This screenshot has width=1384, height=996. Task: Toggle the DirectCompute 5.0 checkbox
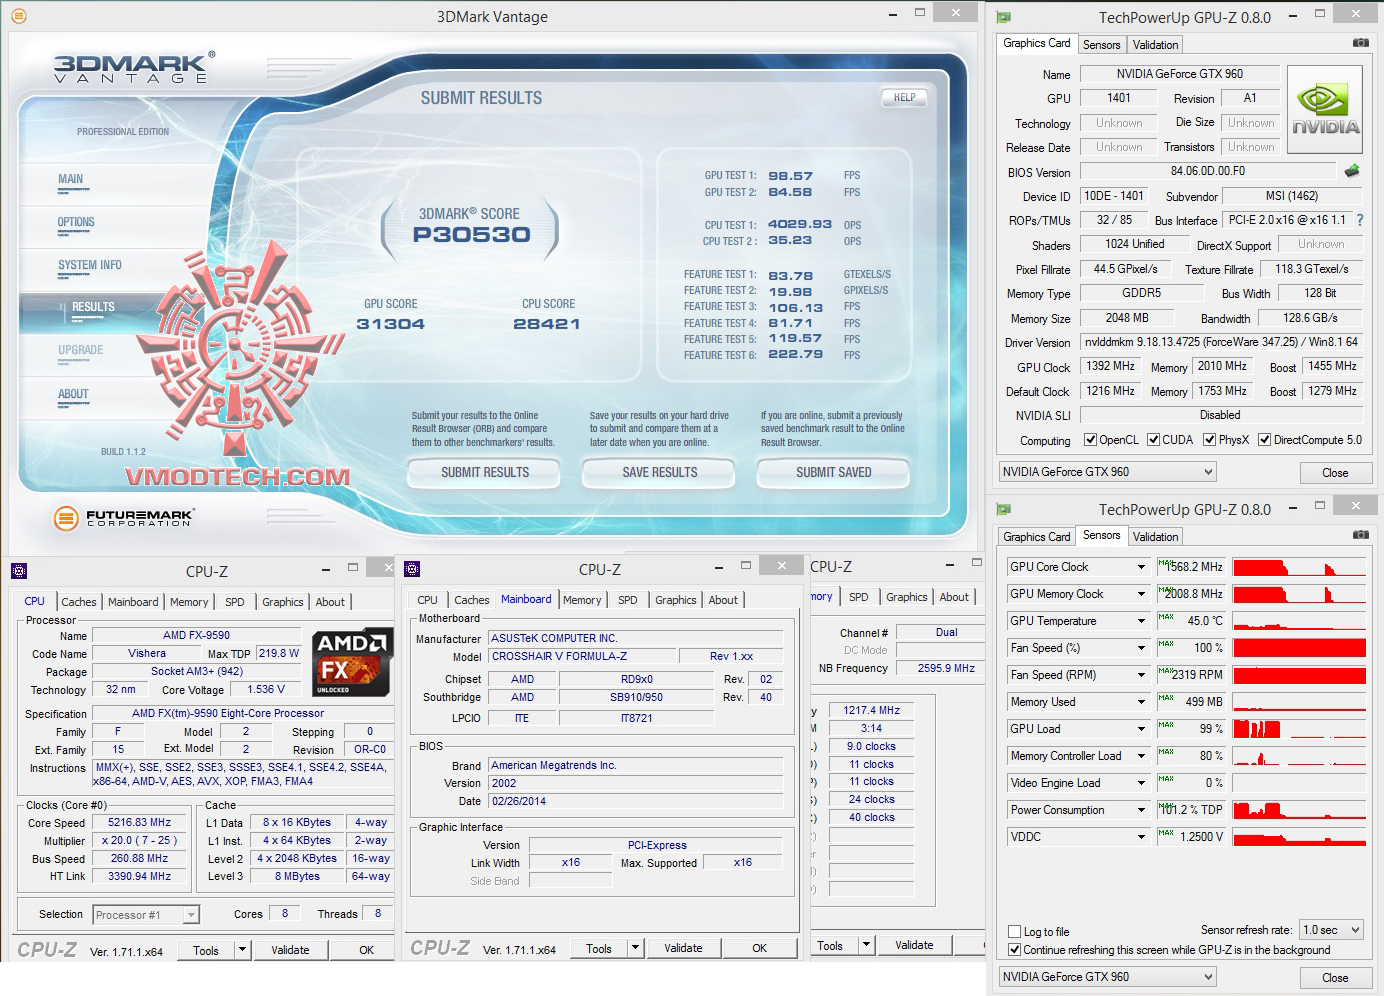(1264, 440)
